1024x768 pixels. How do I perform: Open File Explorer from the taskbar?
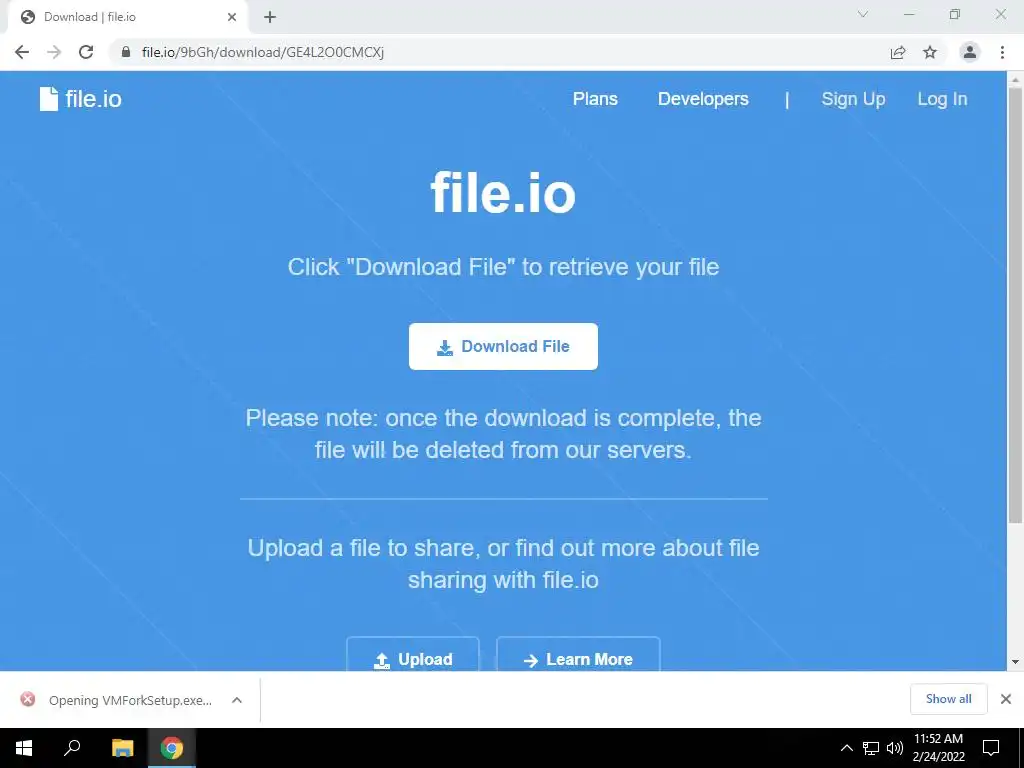point(122,748)
